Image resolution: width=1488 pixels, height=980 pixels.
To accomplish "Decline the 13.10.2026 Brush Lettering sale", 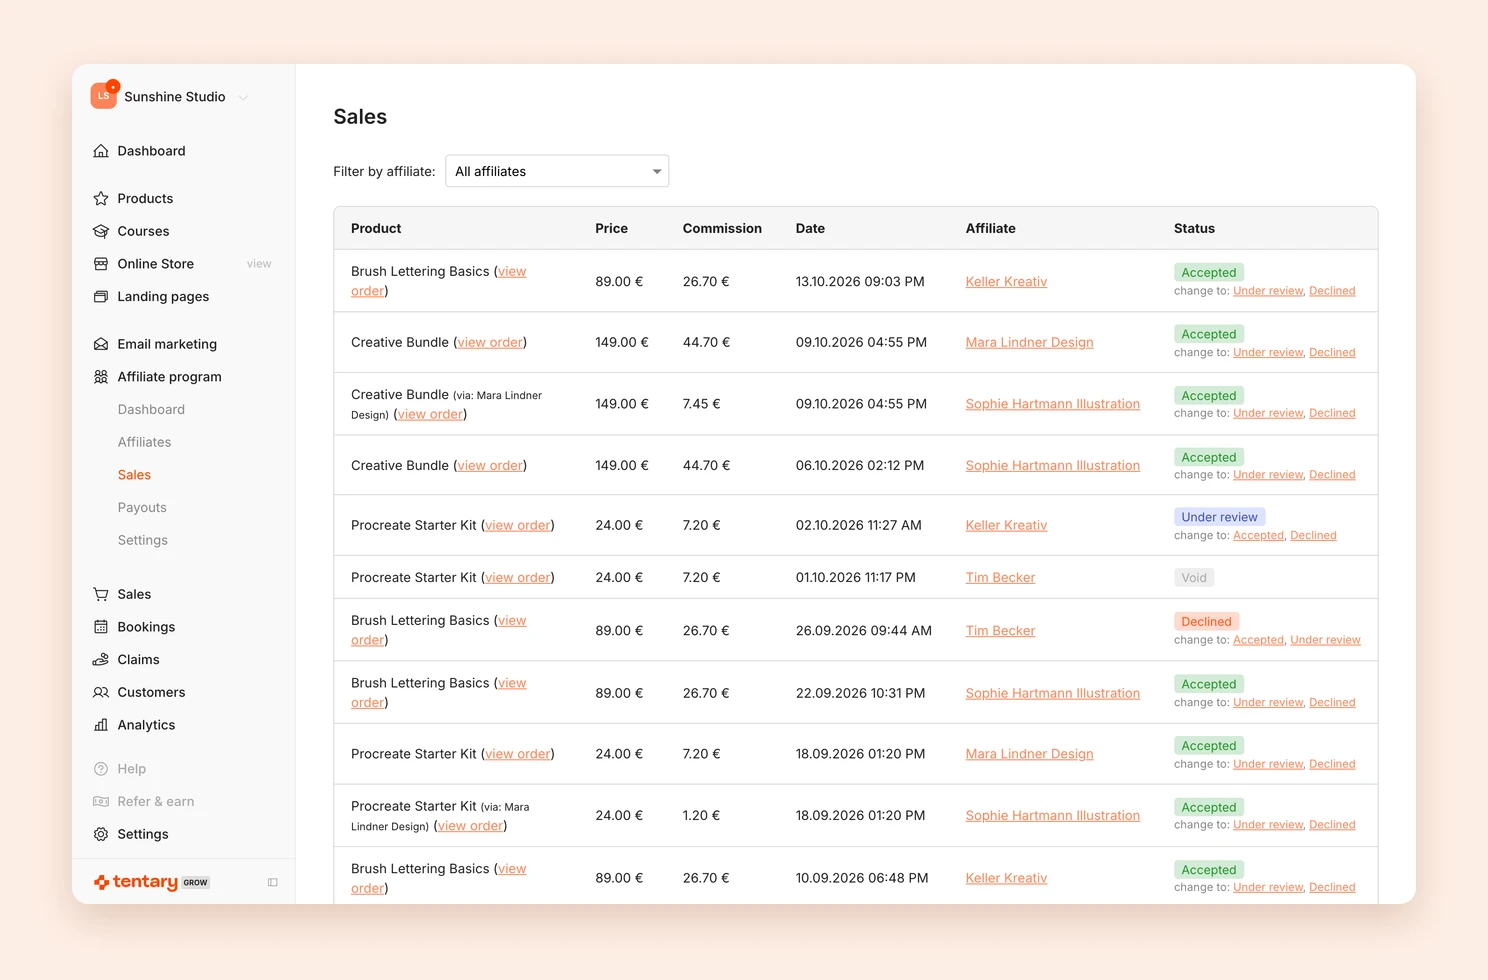I will click(x=1332, y=291).
